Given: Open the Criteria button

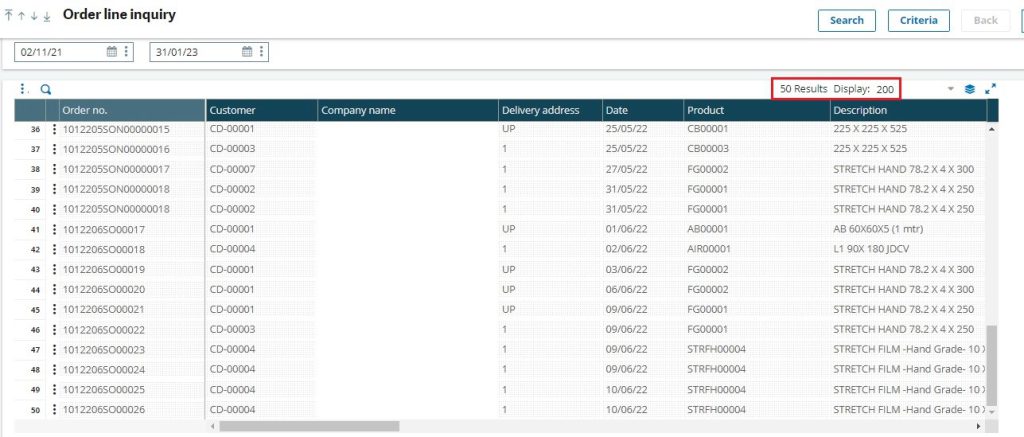Looking at the screenshot, I should pos(919,20).
